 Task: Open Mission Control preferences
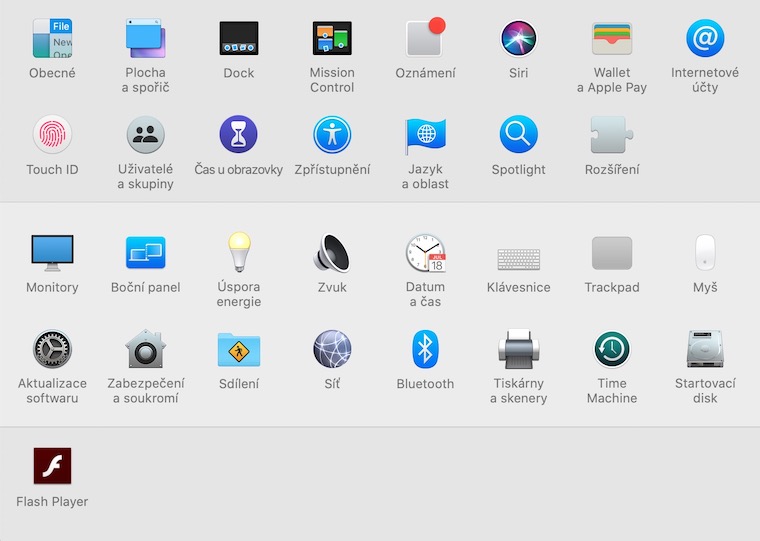point(332,38)
